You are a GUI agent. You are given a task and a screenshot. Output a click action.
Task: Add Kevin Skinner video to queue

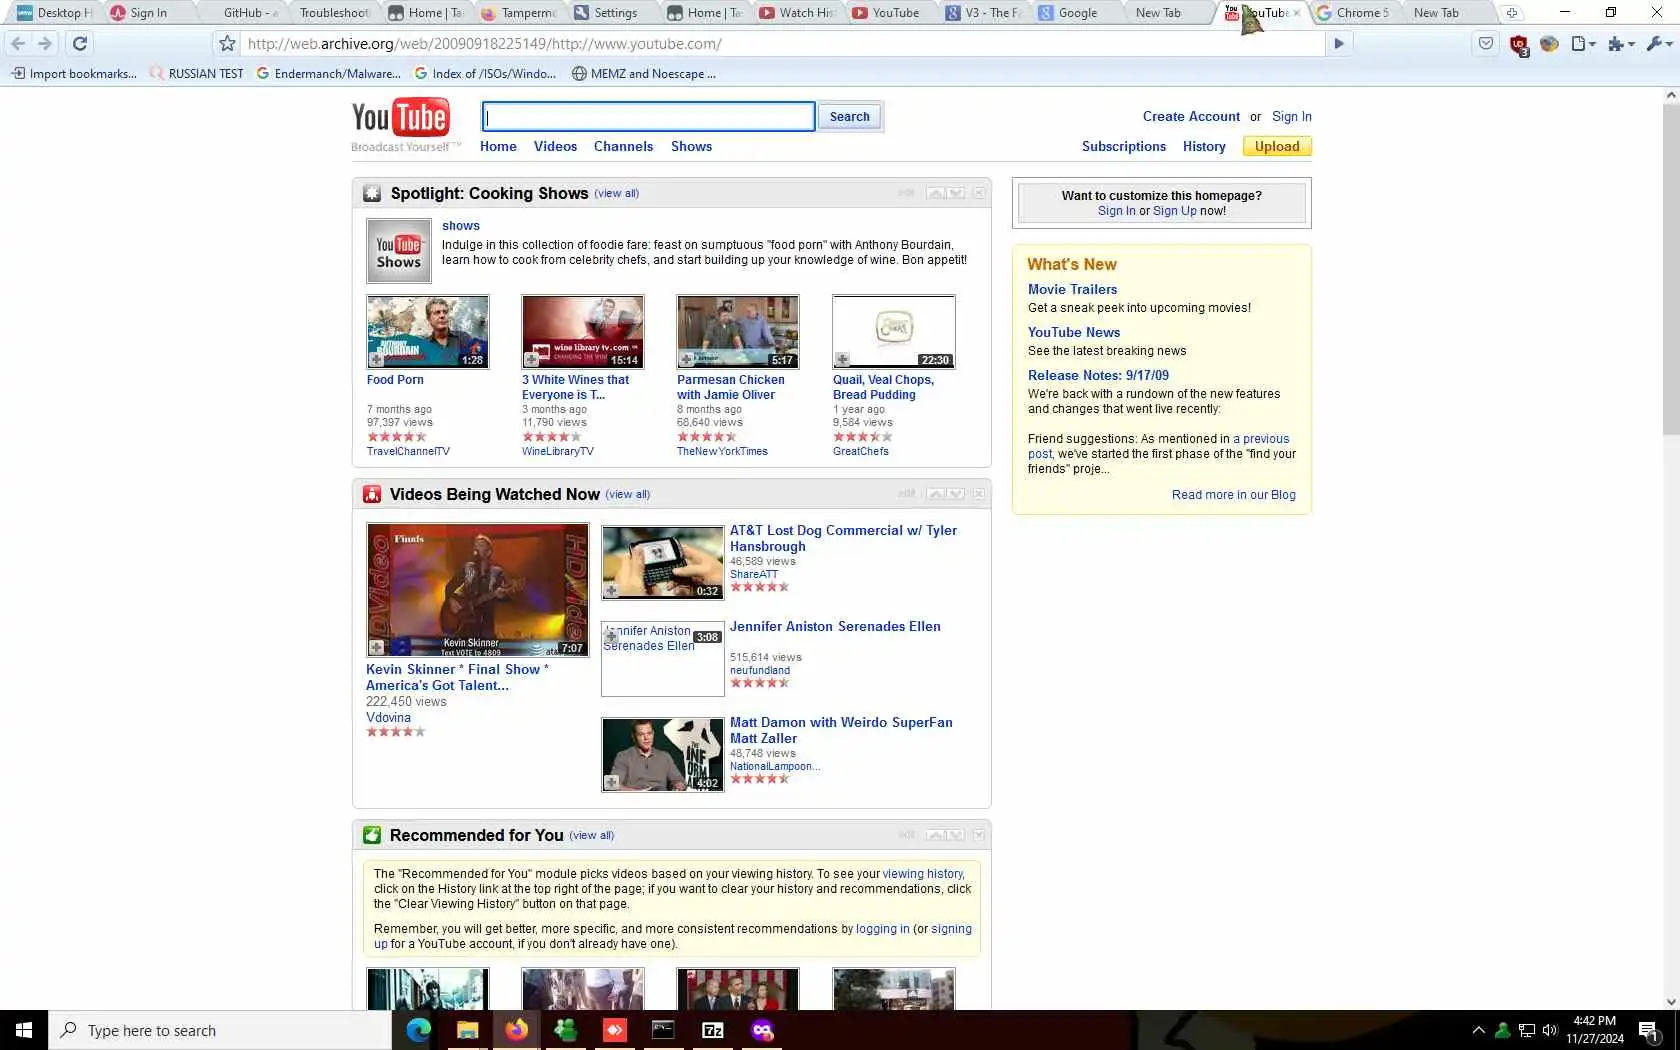pyautogui.click(x=377, y=648)
